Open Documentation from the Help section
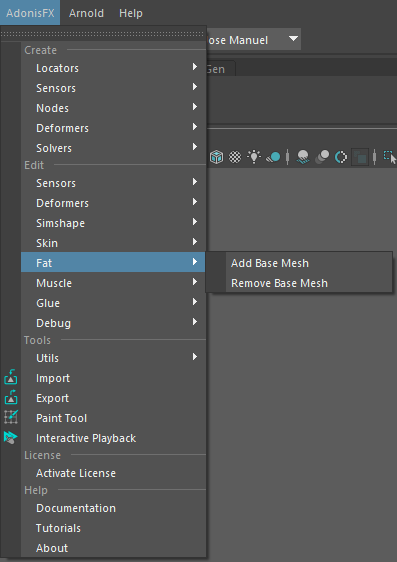 113,508
